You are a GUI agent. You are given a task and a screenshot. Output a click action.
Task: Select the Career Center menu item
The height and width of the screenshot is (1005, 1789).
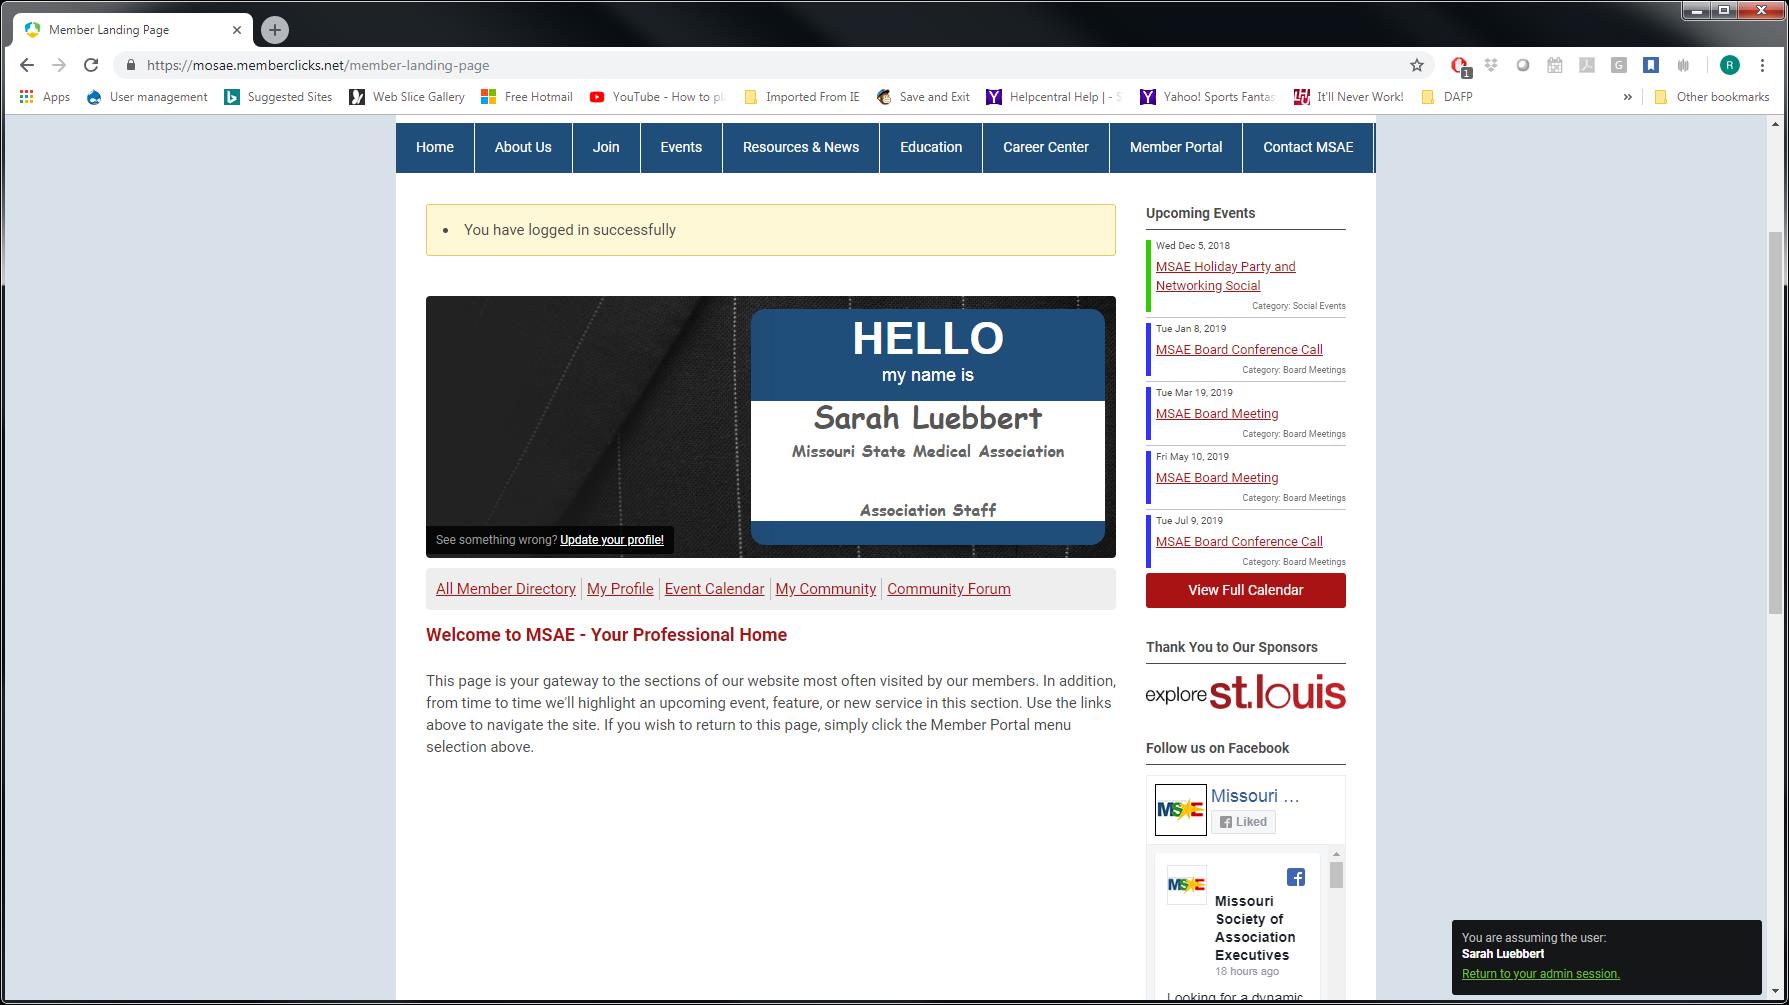pyautogui.click(x=1045, y=147)
